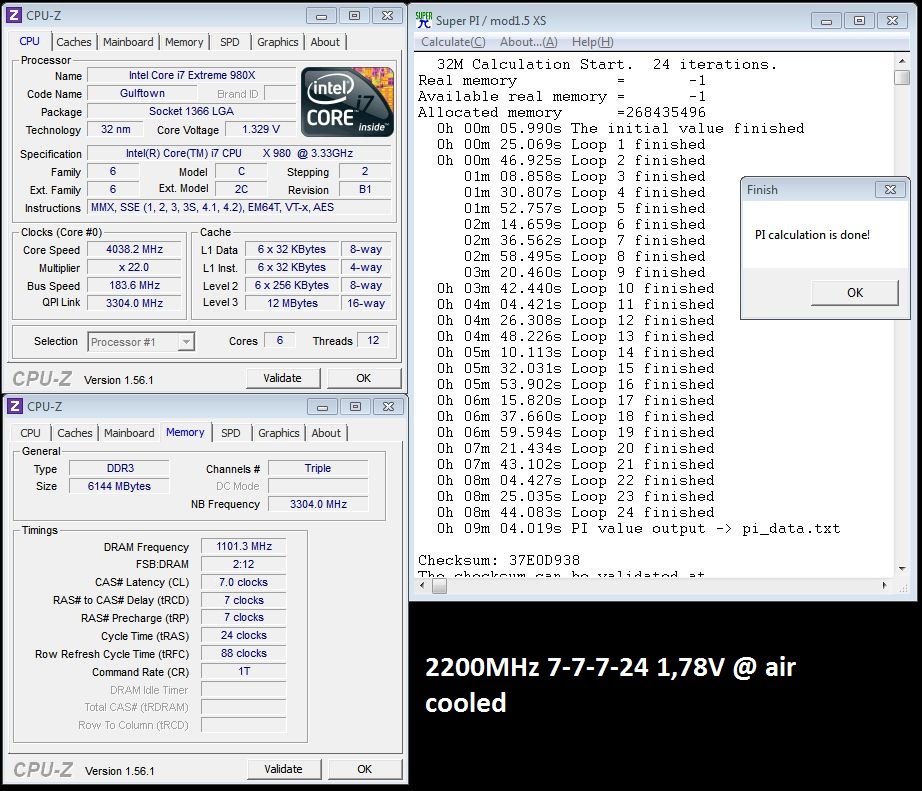This screenshot has height=791, width=922.
Task: Click the CAS# Latency value 7.0 clocks
Action: [243, 582]
